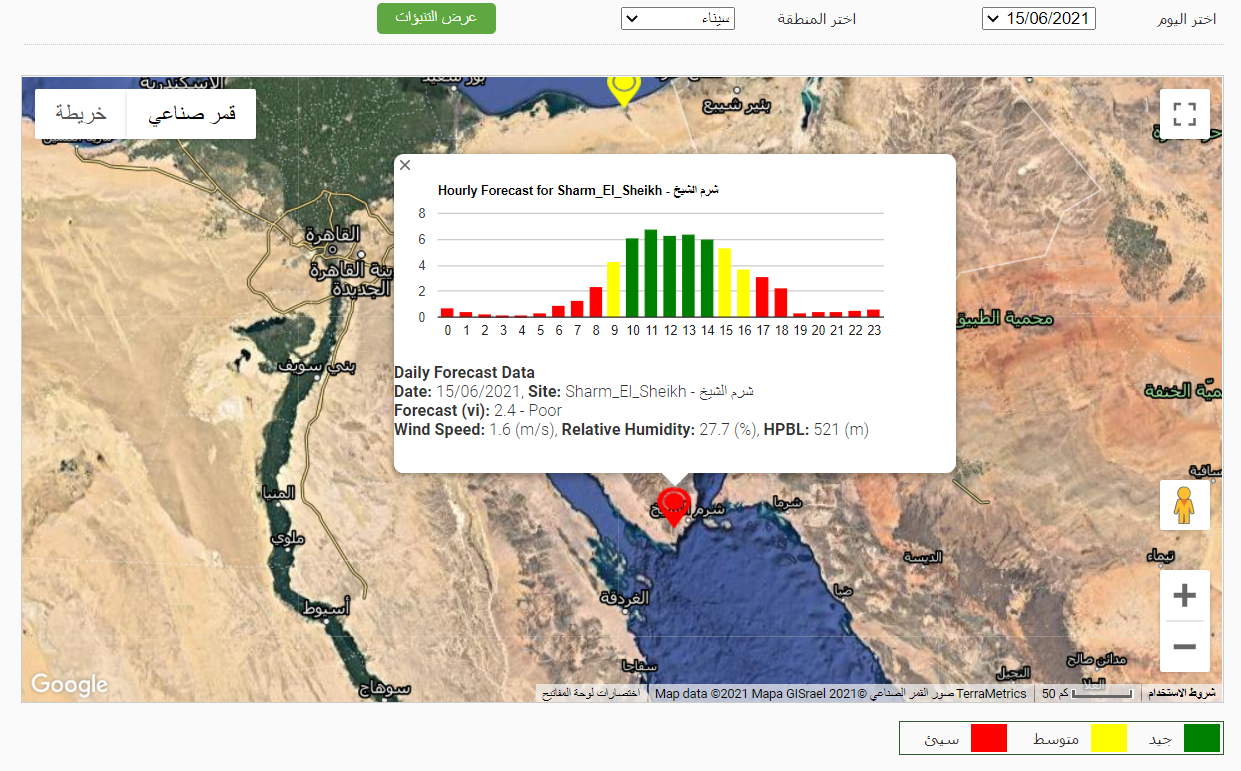Click the green bar for hour 11

coord(650,273)
